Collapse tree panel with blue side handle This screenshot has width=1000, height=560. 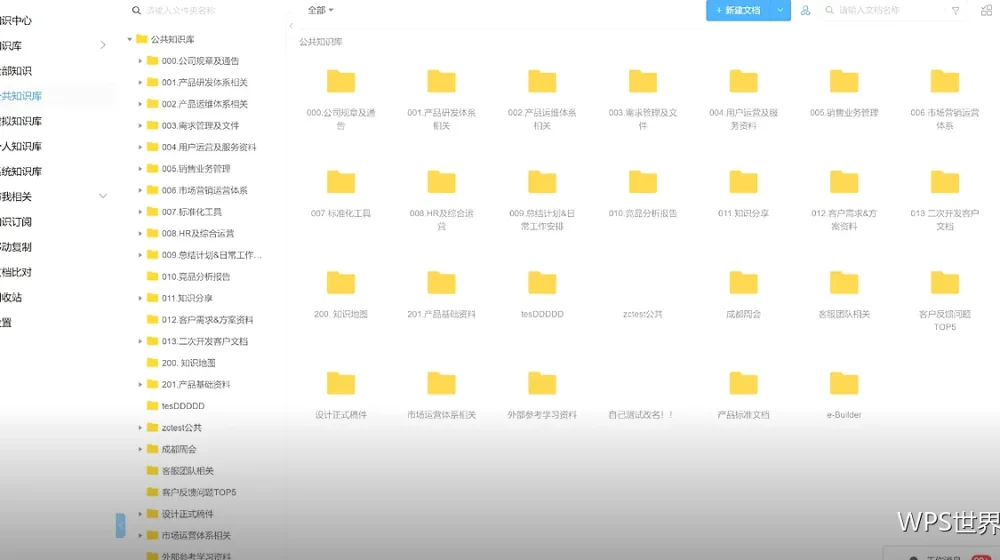point(121,526)
